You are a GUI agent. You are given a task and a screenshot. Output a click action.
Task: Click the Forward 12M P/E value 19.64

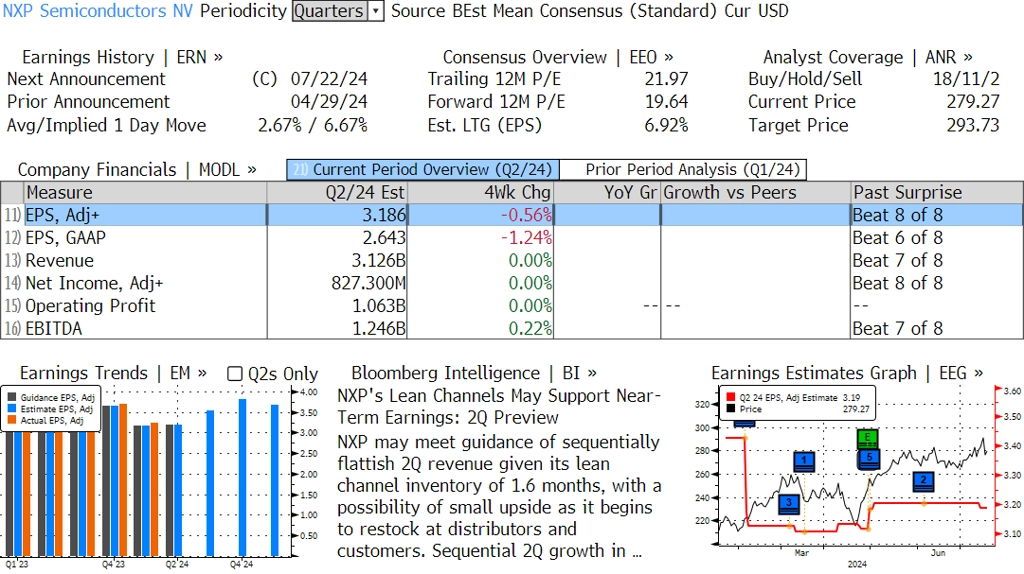point(666,102)
